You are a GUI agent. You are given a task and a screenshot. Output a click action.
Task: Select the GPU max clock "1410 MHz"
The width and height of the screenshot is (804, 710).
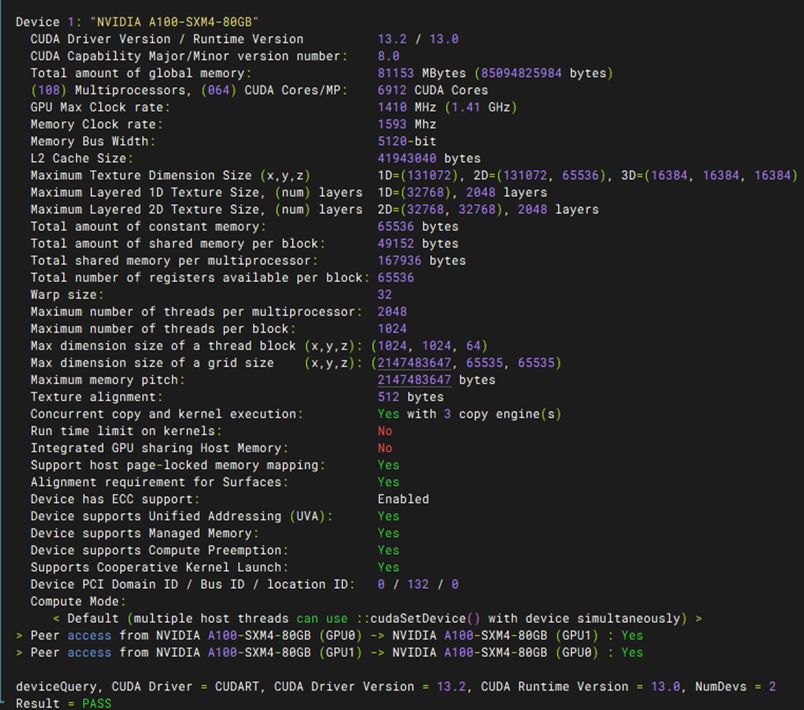pos(407,107)
